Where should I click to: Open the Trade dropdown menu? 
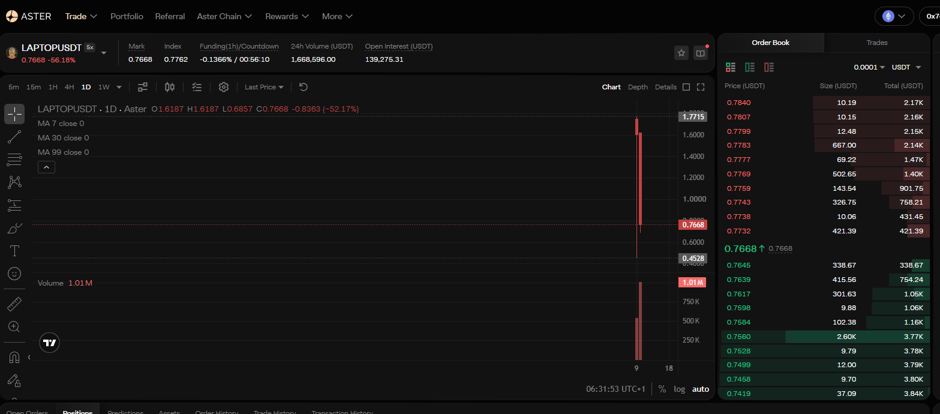(81, 16)
